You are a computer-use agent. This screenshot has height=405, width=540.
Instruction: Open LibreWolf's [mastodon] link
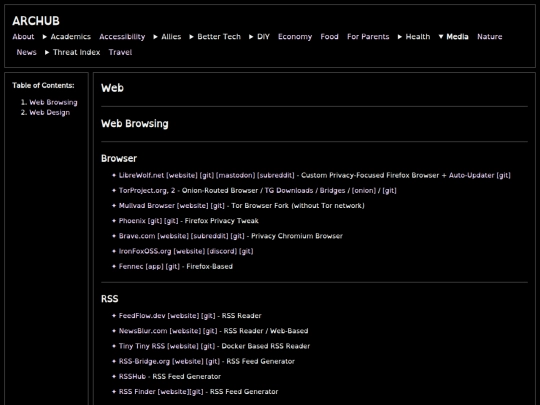(236, 175)
